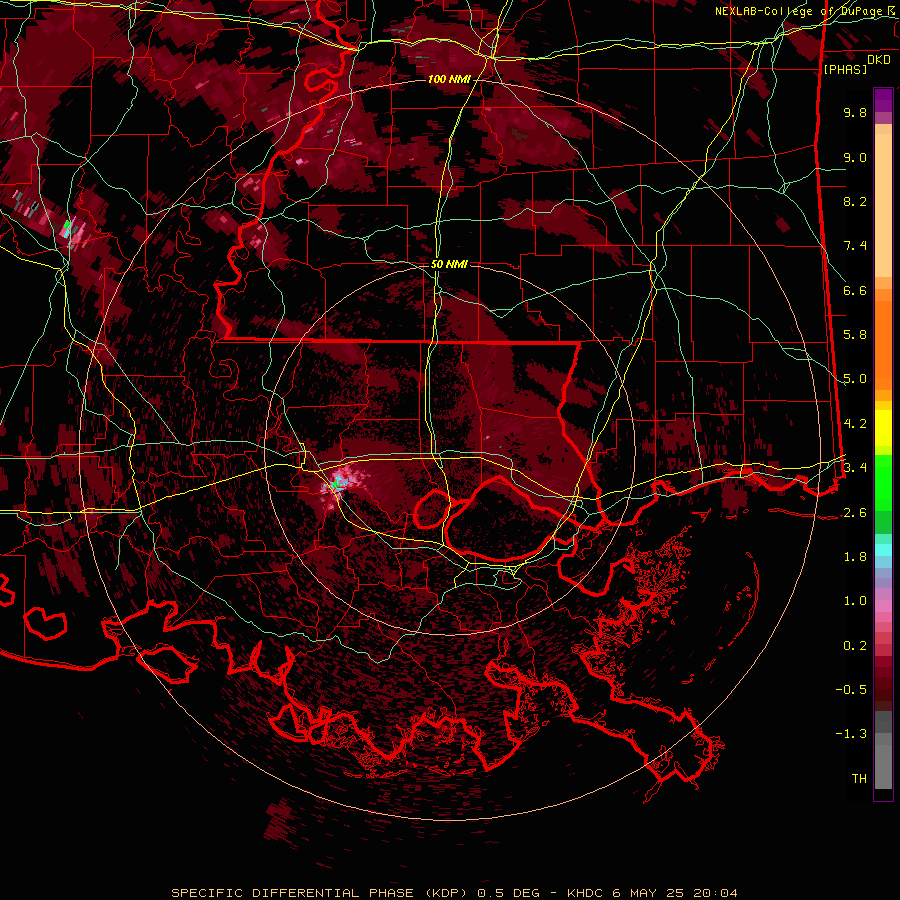Screen dimensions: 900x900
Task: Click the green pixel cluster in the upper-left echoes
Action: coord(67,226)
